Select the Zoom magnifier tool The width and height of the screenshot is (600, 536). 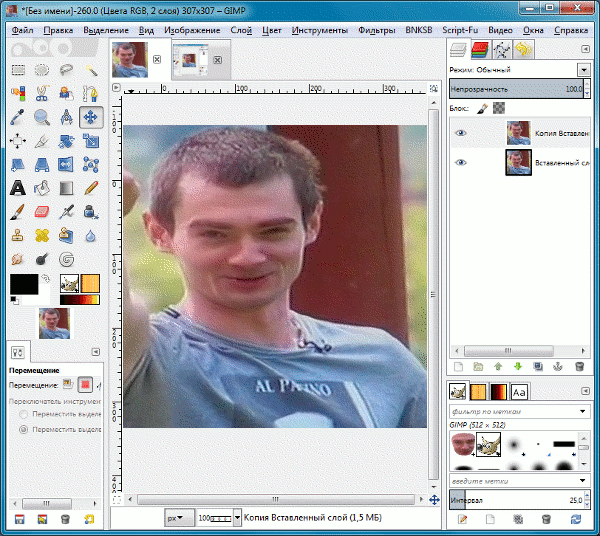[x=42, y=117]
